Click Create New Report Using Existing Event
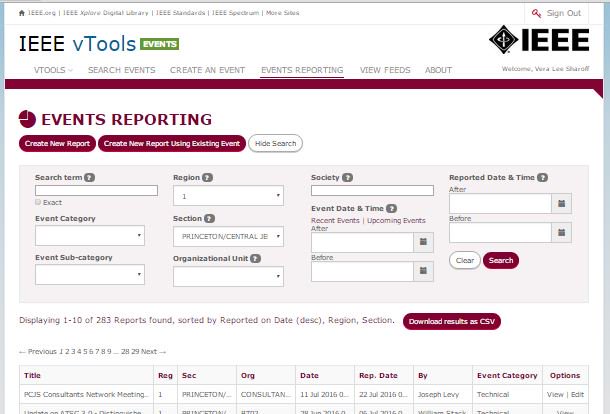This screenshot has width=610, height=414. (172, 144)
